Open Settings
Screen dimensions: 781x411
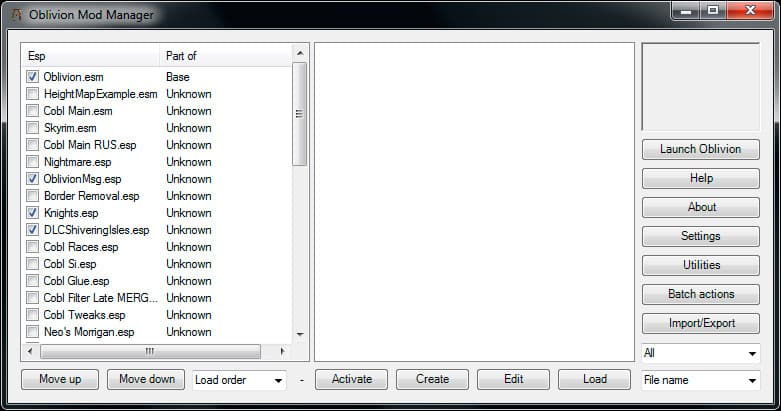(701, 236)
